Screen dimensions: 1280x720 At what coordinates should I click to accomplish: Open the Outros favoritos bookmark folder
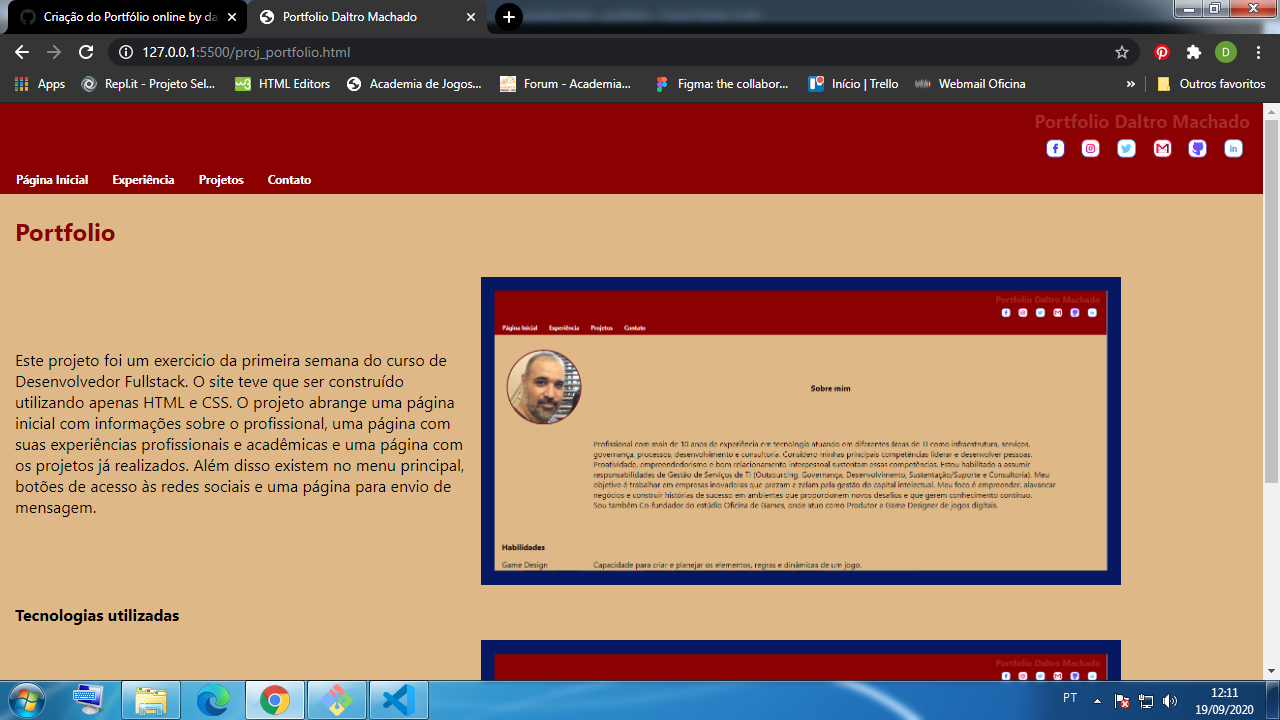pyautogui.click(x=1211, y=84)
